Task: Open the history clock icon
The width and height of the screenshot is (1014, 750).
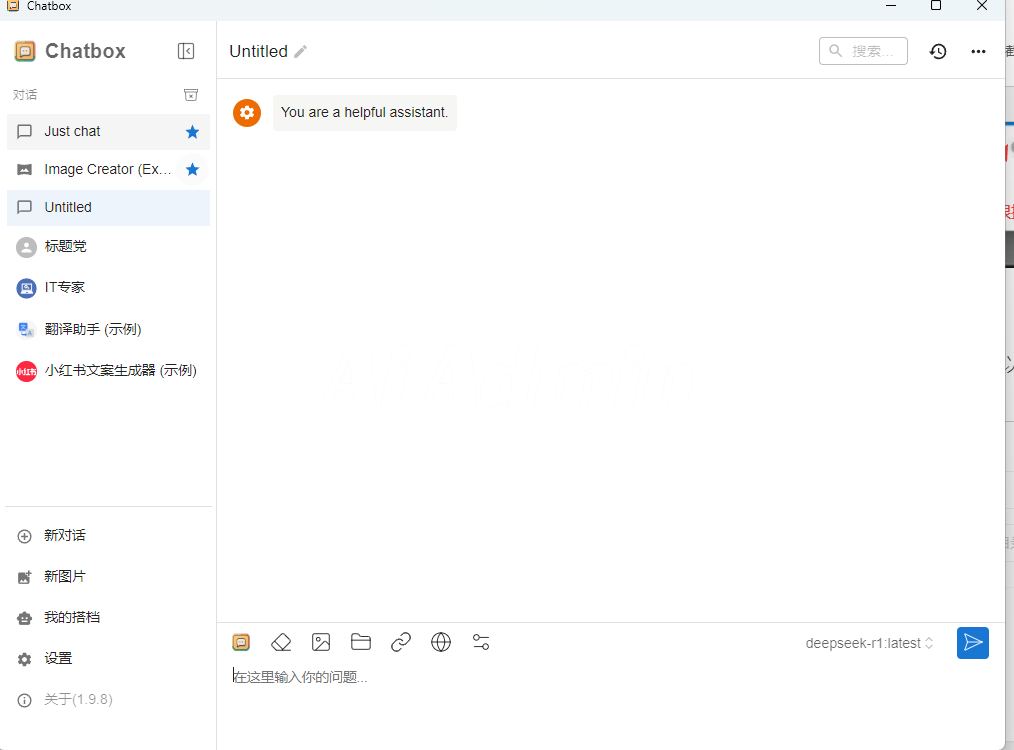Action: pos(937,51)
